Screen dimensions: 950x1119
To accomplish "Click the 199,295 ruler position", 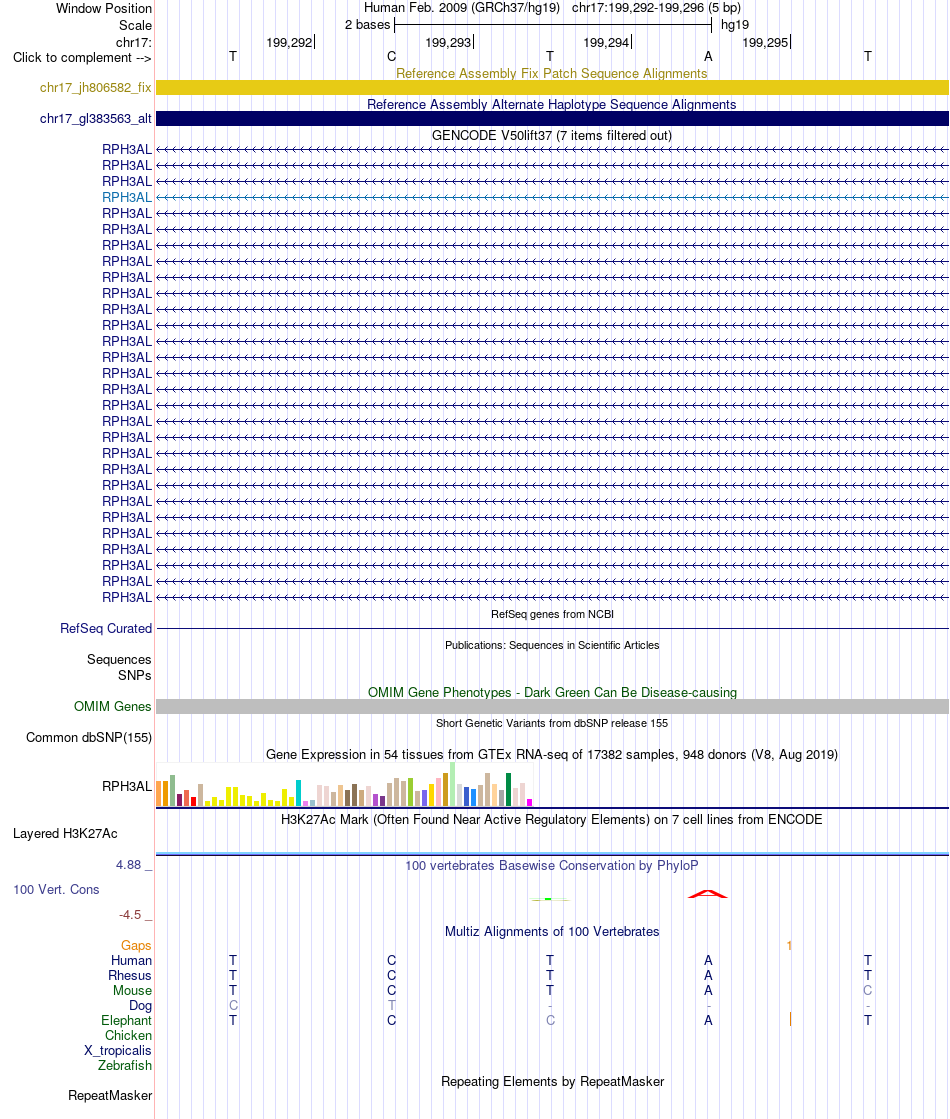I will pyautogui.click(x=765, y=43).
